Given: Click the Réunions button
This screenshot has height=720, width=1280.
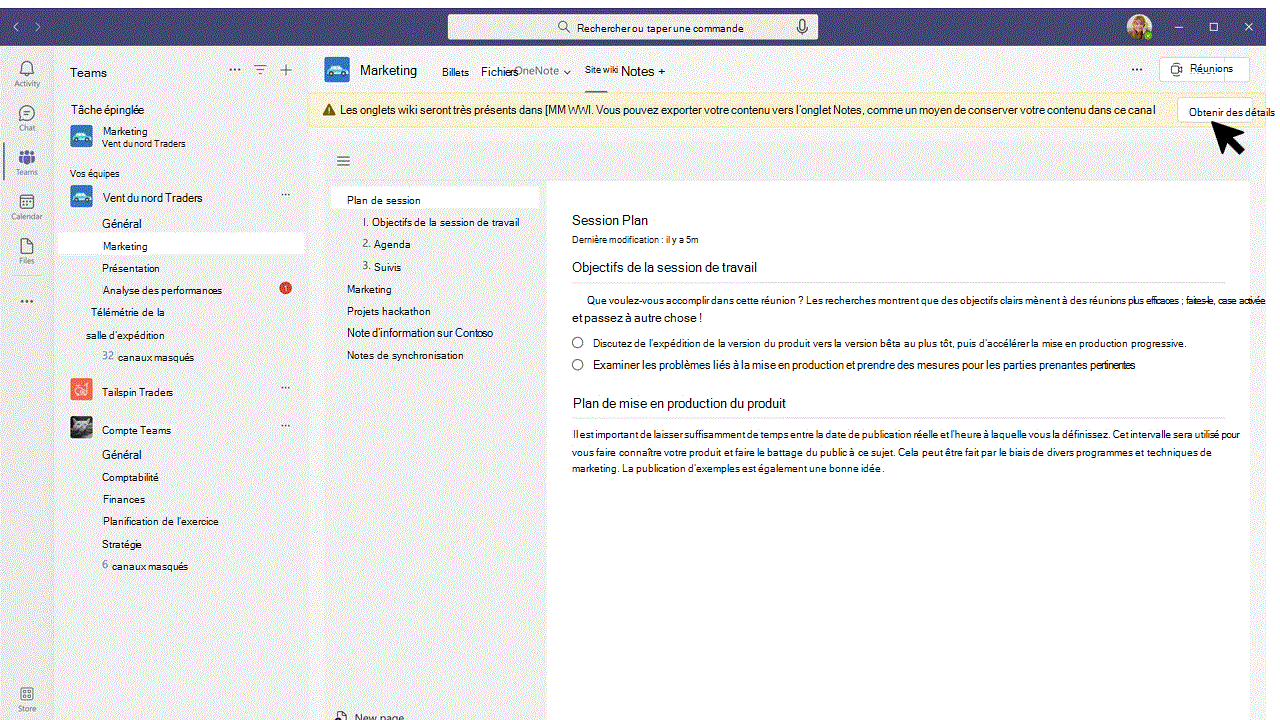Looking at the screenshot, I should [x=1204, y=69].
